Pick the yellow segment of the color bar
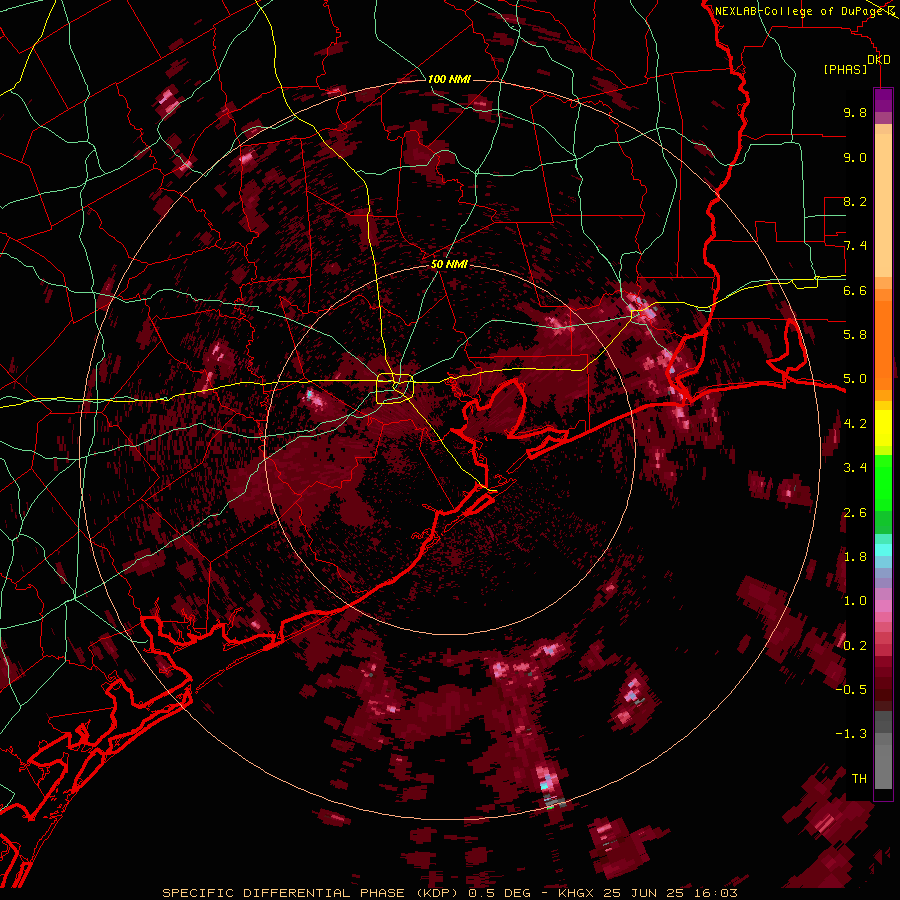The image size is (900, 900). 883,428
